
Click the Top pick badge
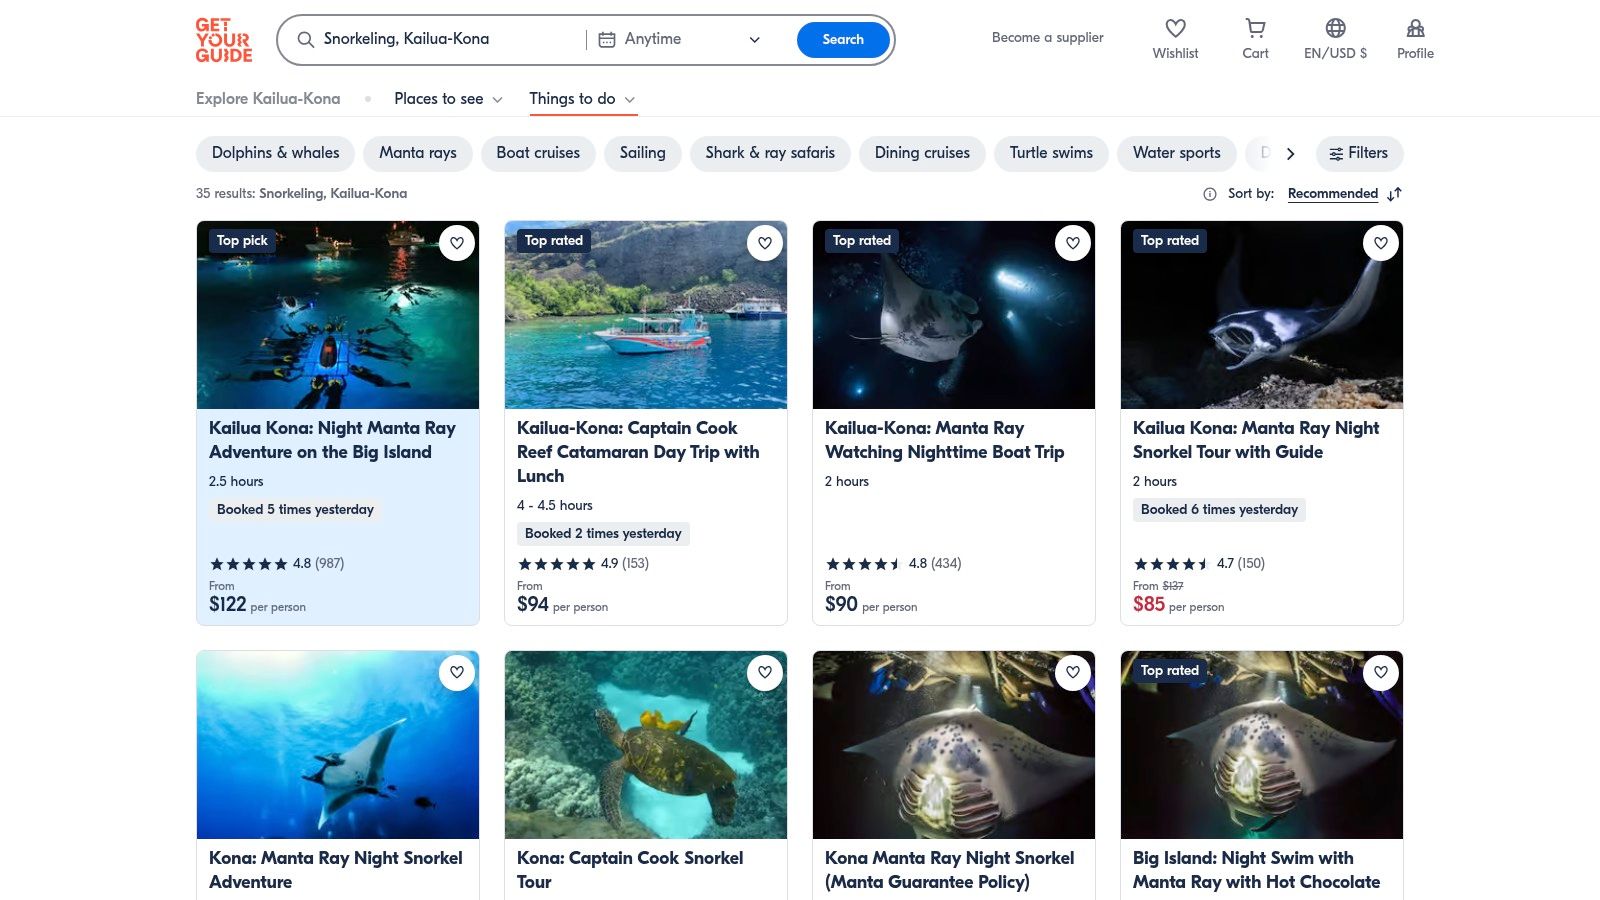tap(242, 241)
